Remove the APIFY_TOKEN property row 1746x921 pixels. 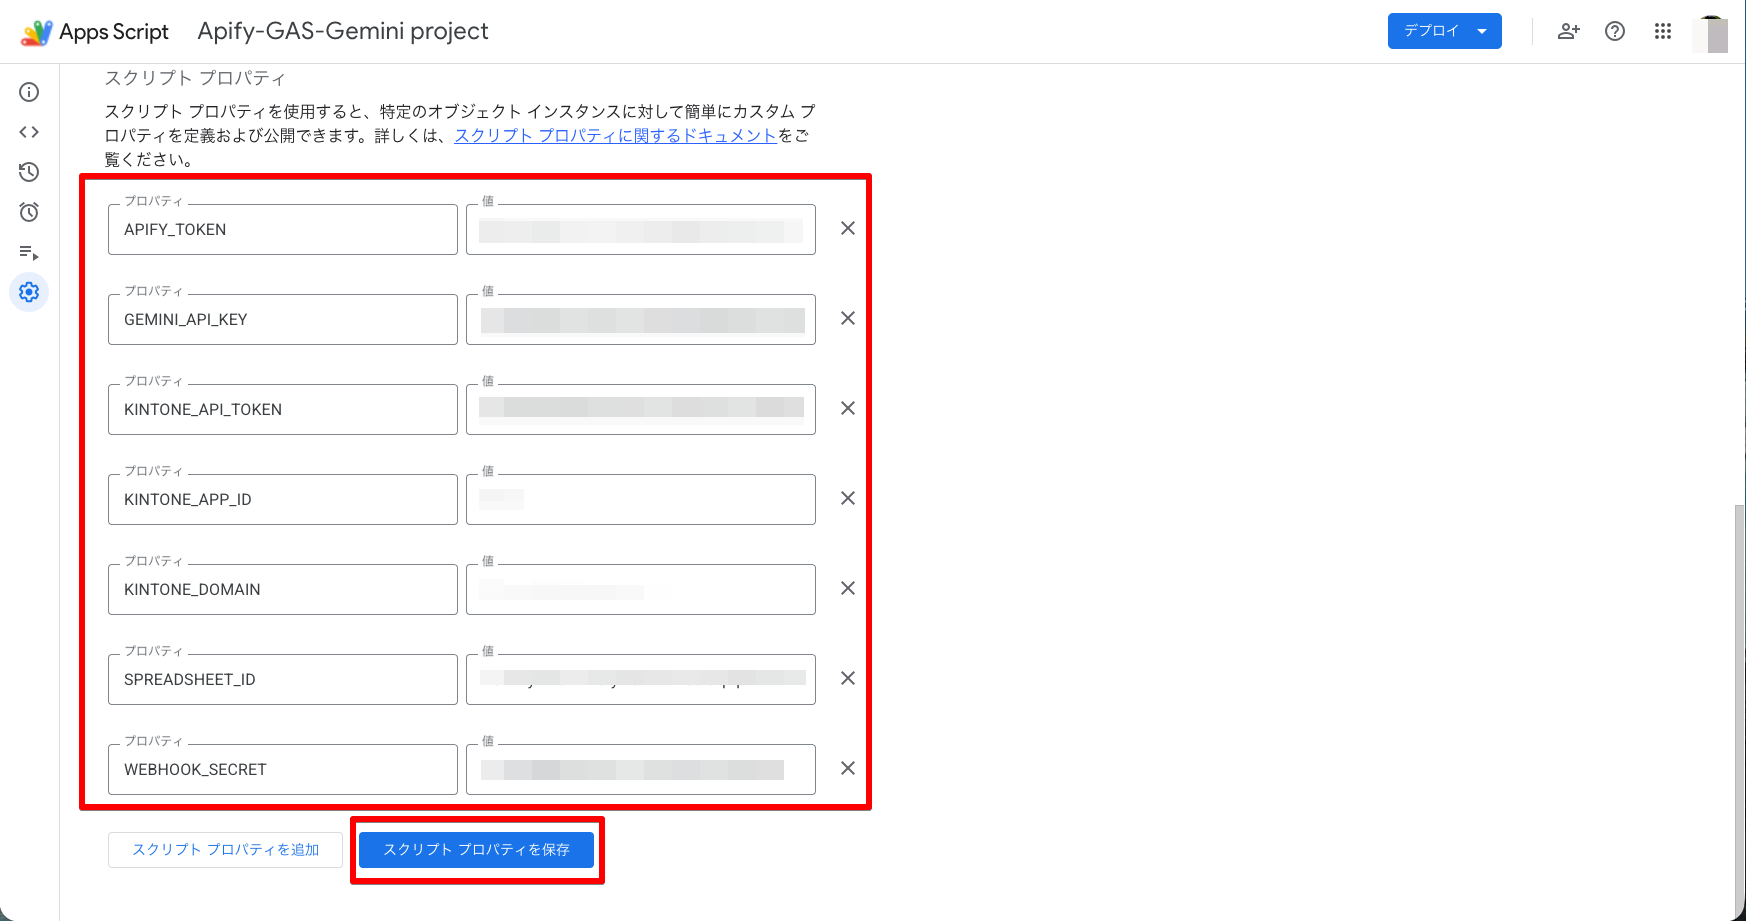pos(847,228)
